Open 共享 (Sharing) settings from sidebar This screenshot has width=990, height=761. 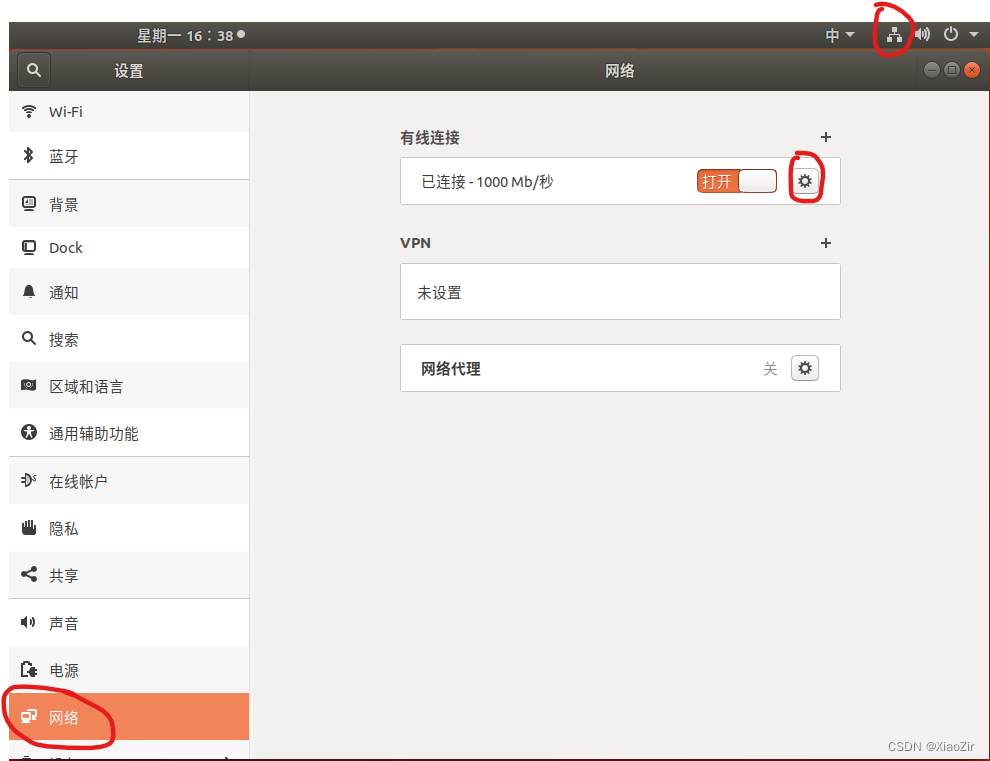[x=64, y=575]
